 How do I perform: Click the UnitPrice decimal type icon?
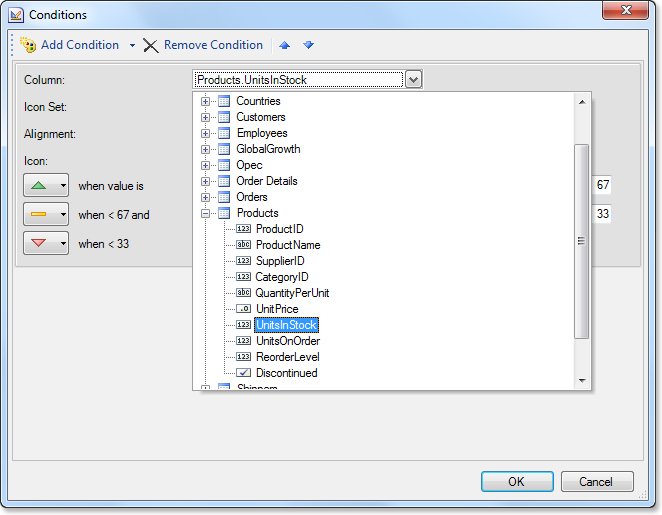(x=244, y=309)
